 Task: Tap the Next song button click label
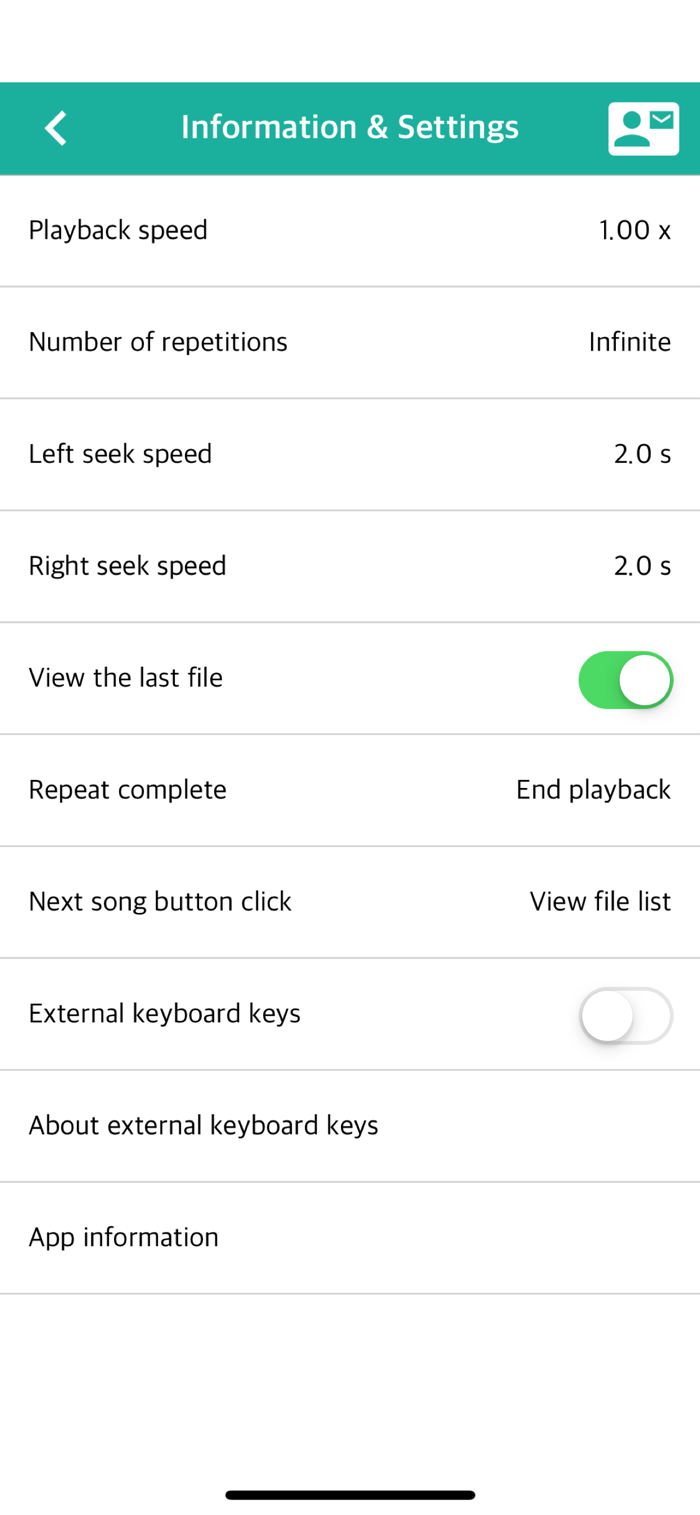point(160,902)
